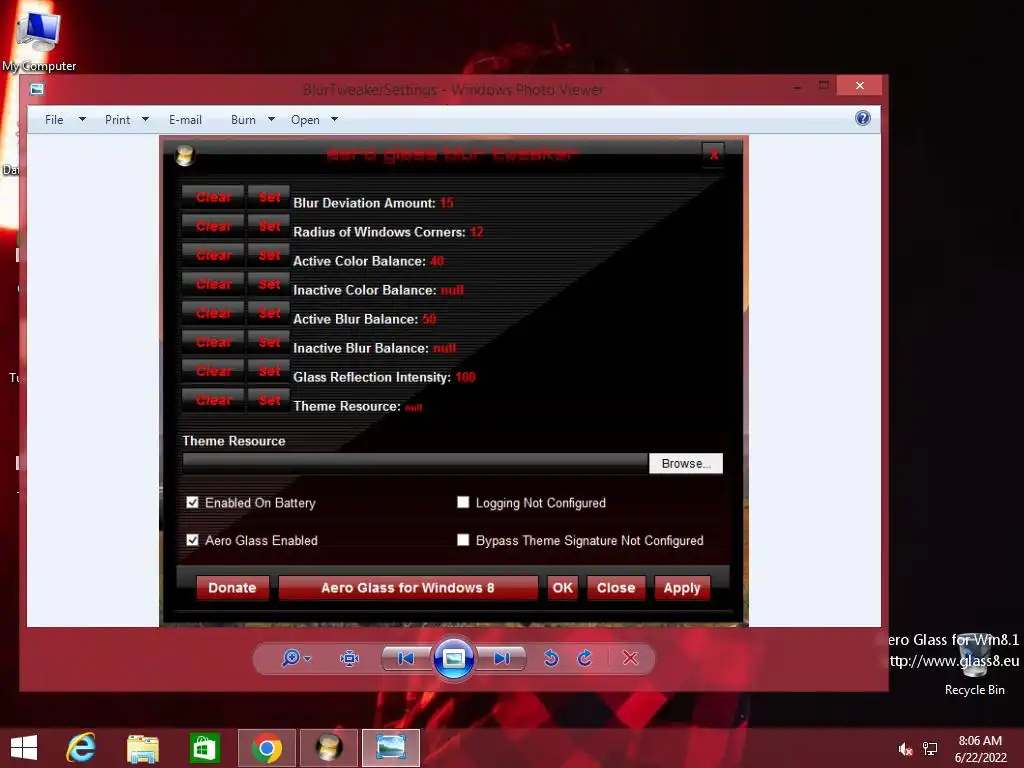Set the Active Blur Balance value
The width and height of the screenshot is (1024, 768).
pyautogui.click(x=269, y=313)
